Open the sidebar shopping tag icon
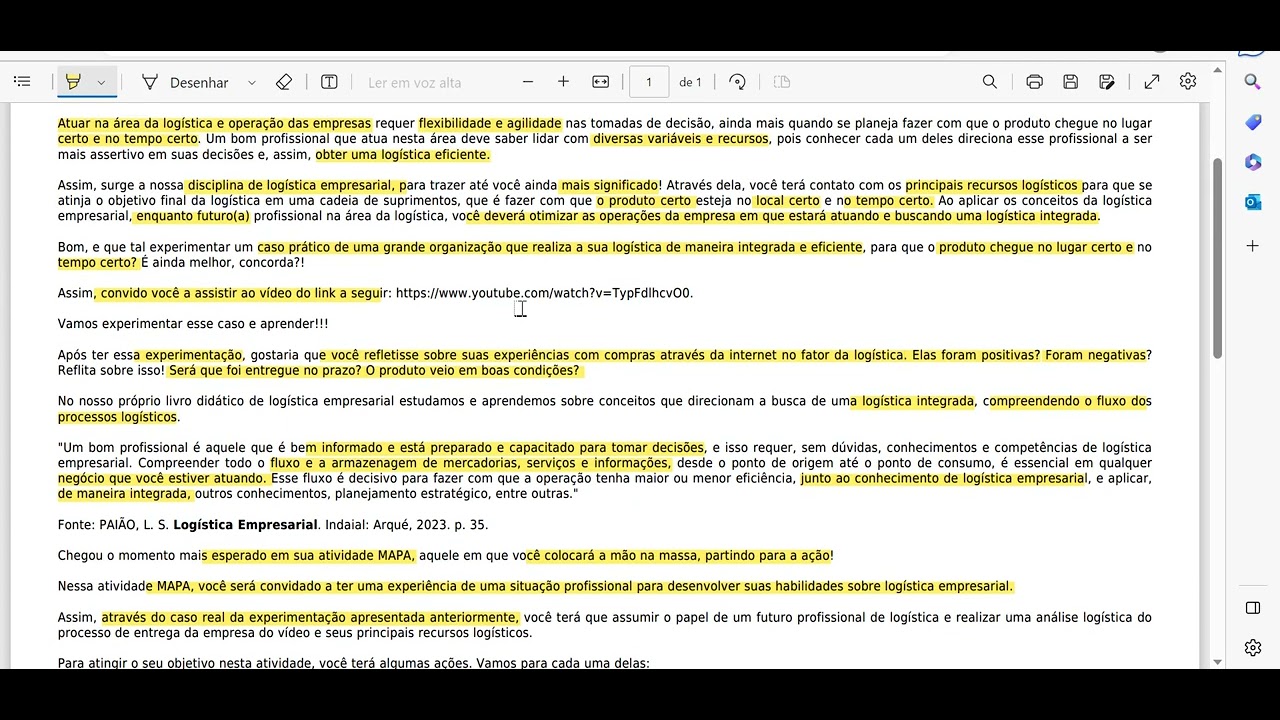 [1253, 122]
